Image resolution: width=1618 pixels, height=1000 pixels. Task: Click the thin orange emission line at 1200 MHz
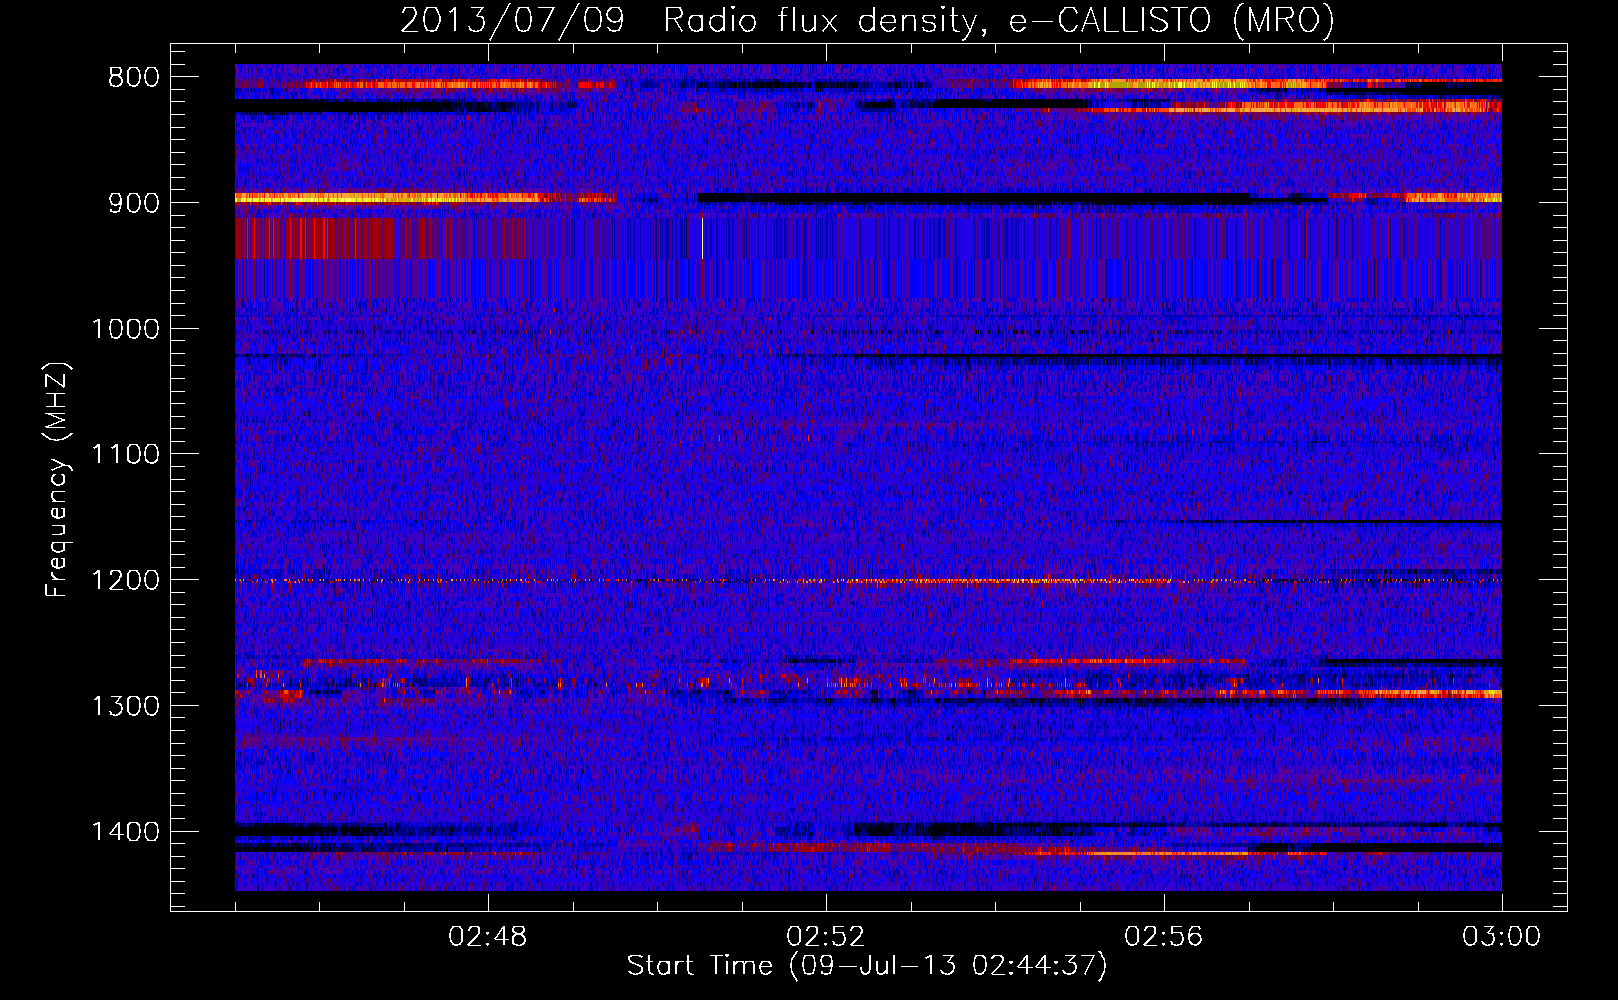[868, 581]
